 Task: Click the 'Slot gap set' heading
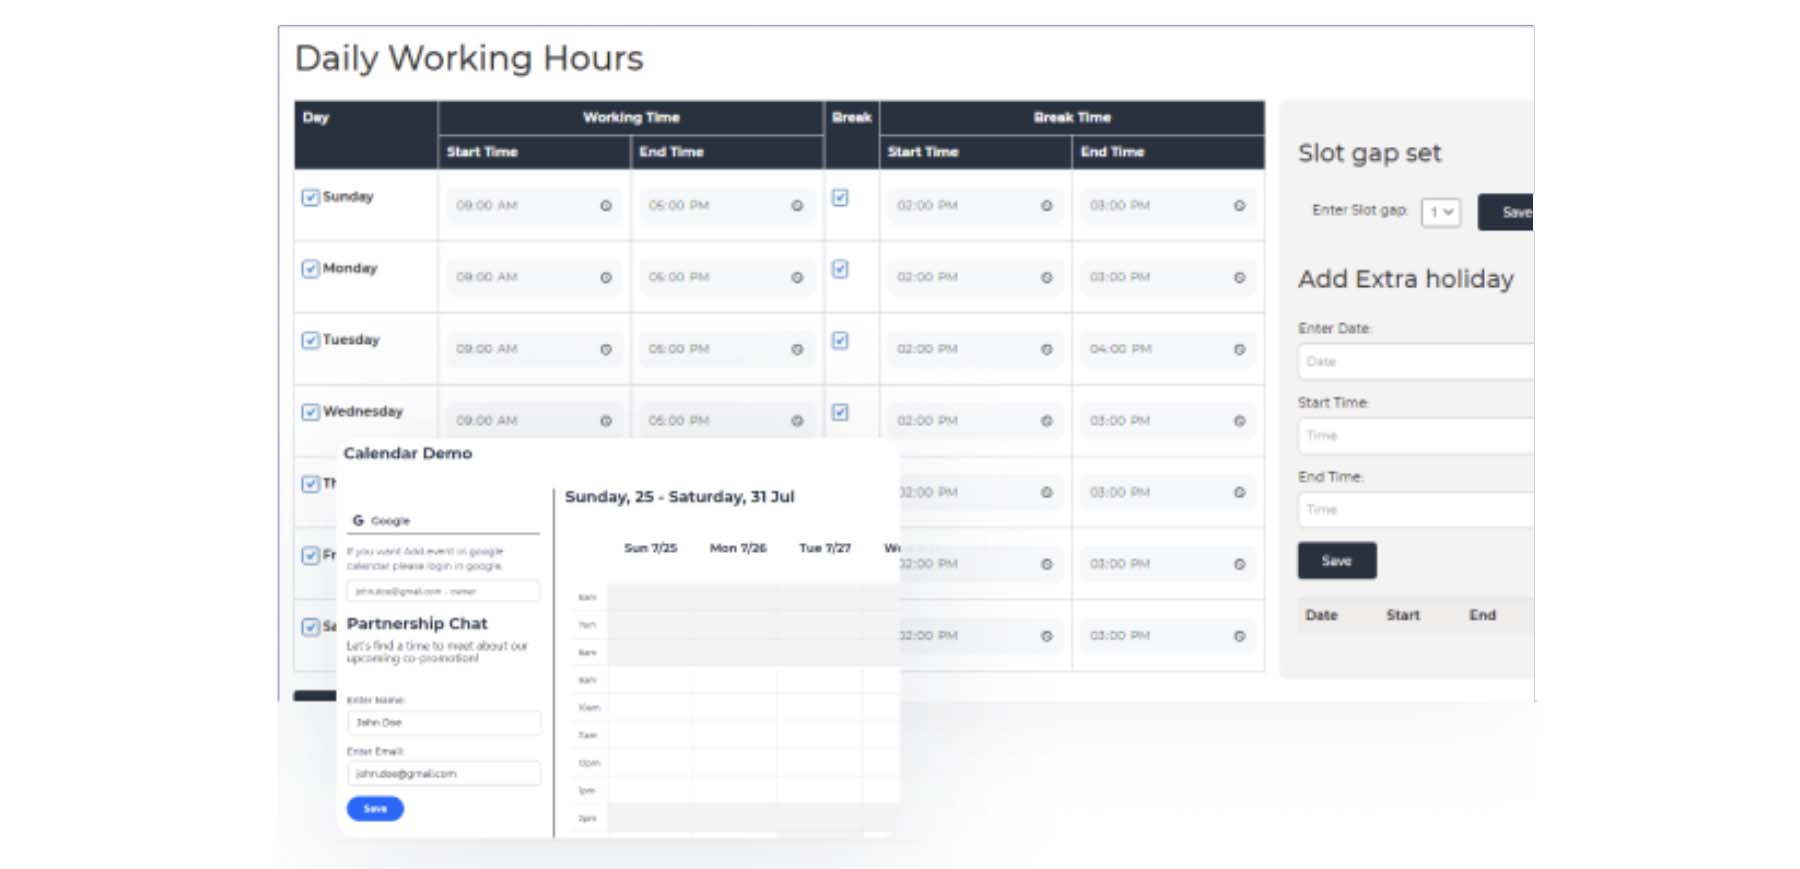point(1370,153)
